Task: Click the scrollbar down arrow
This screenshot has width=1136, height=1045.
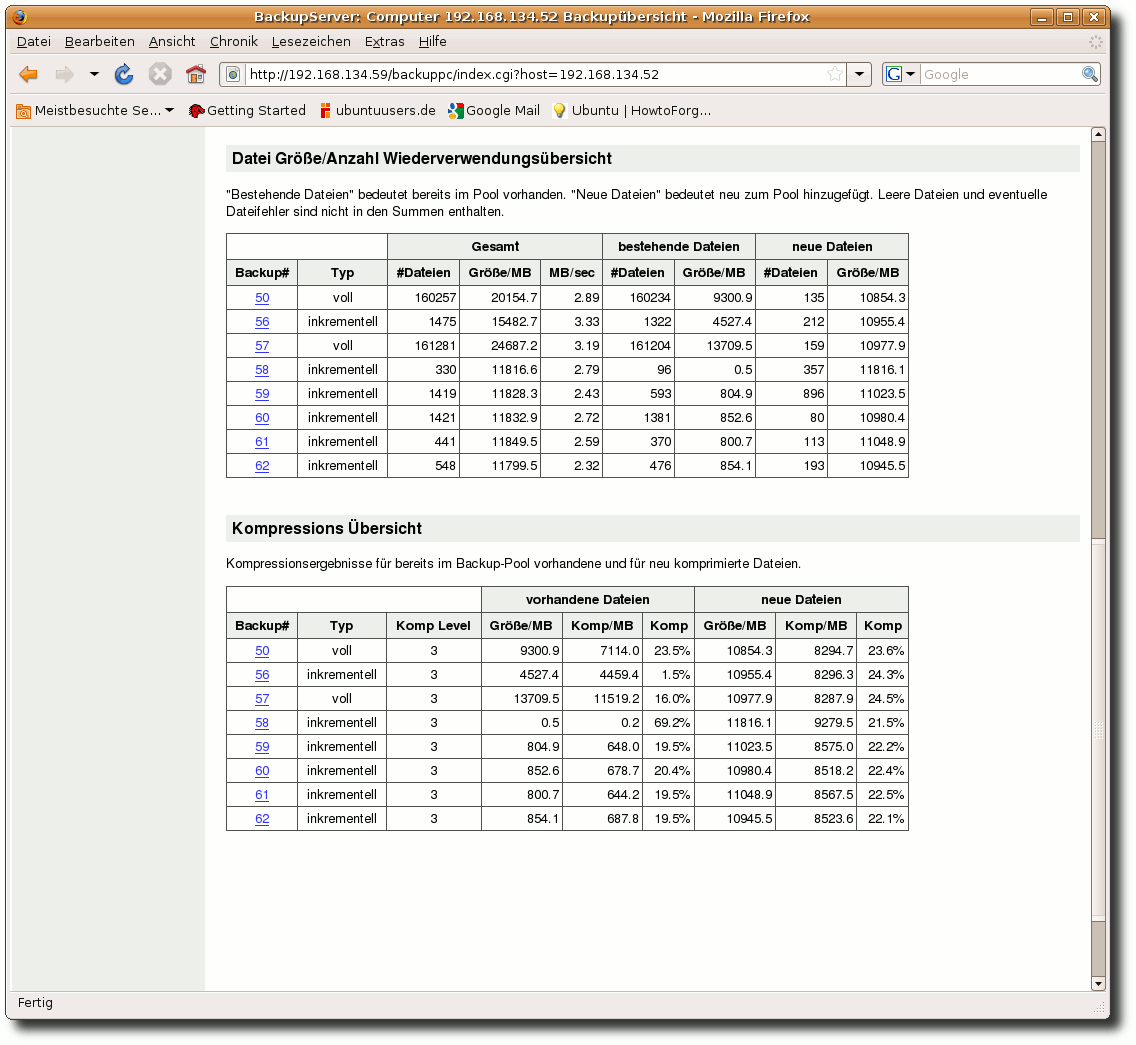Action: click(1098, 983)
